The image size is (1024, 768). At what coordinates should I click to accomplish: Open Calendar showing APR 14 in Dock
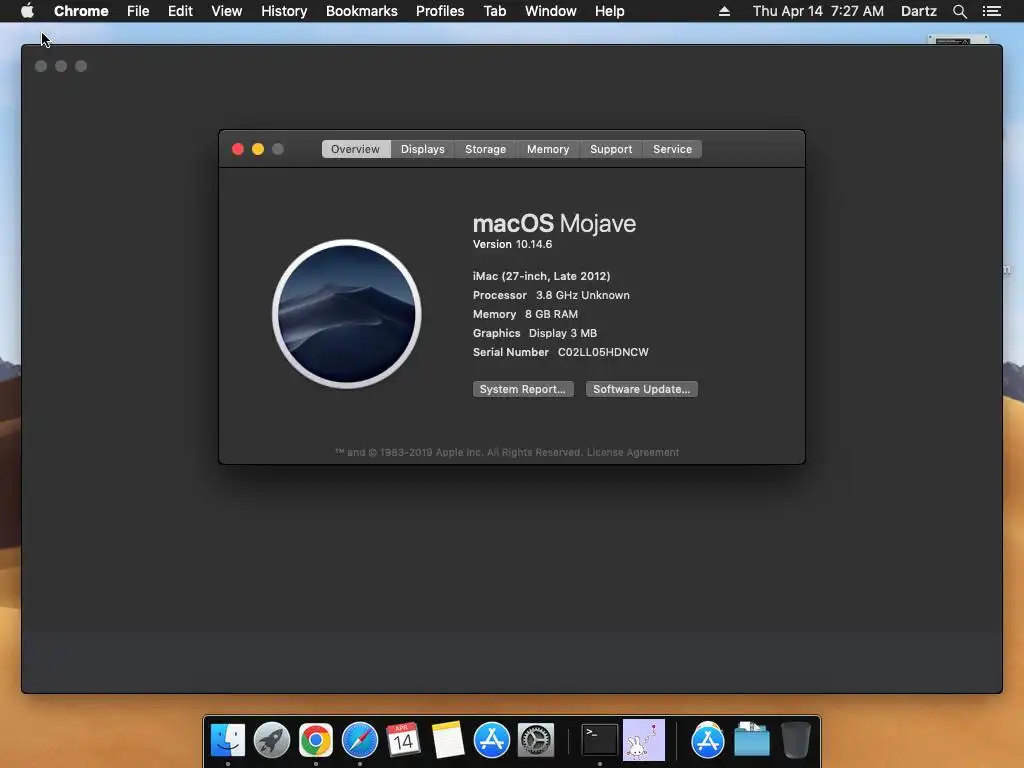pyautogui.click(x=403, y=739)
